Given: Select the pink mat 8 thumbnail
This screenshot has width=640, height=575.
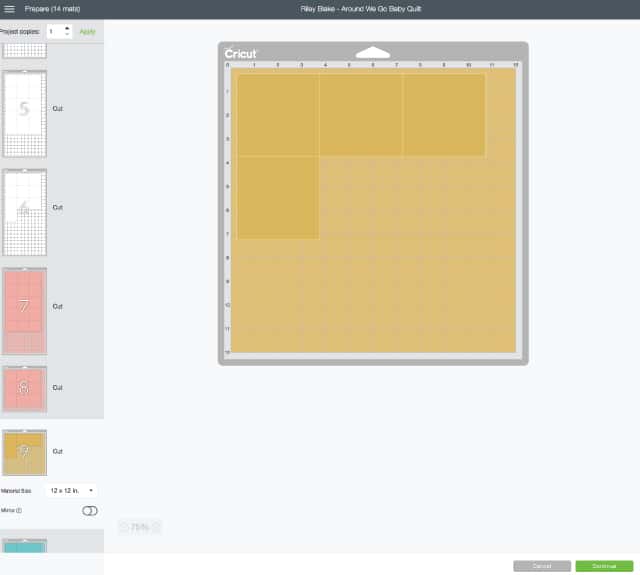Looking at the screenshot, I should (x=24, y=389).
